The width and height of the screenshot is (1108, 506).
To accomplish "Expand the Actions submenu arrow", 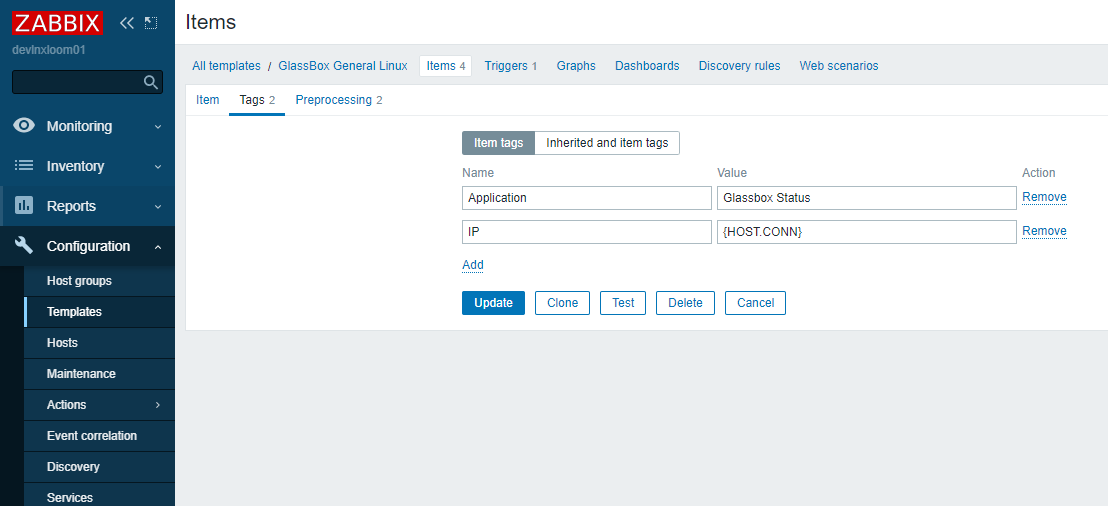I will coord(158,405).
